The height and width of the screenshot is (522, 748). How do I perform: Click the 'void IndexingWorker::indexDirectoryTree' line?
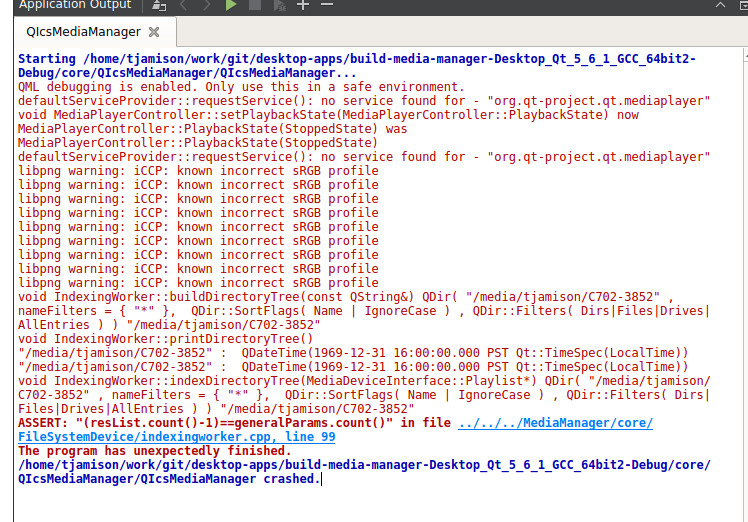(364, 381)
